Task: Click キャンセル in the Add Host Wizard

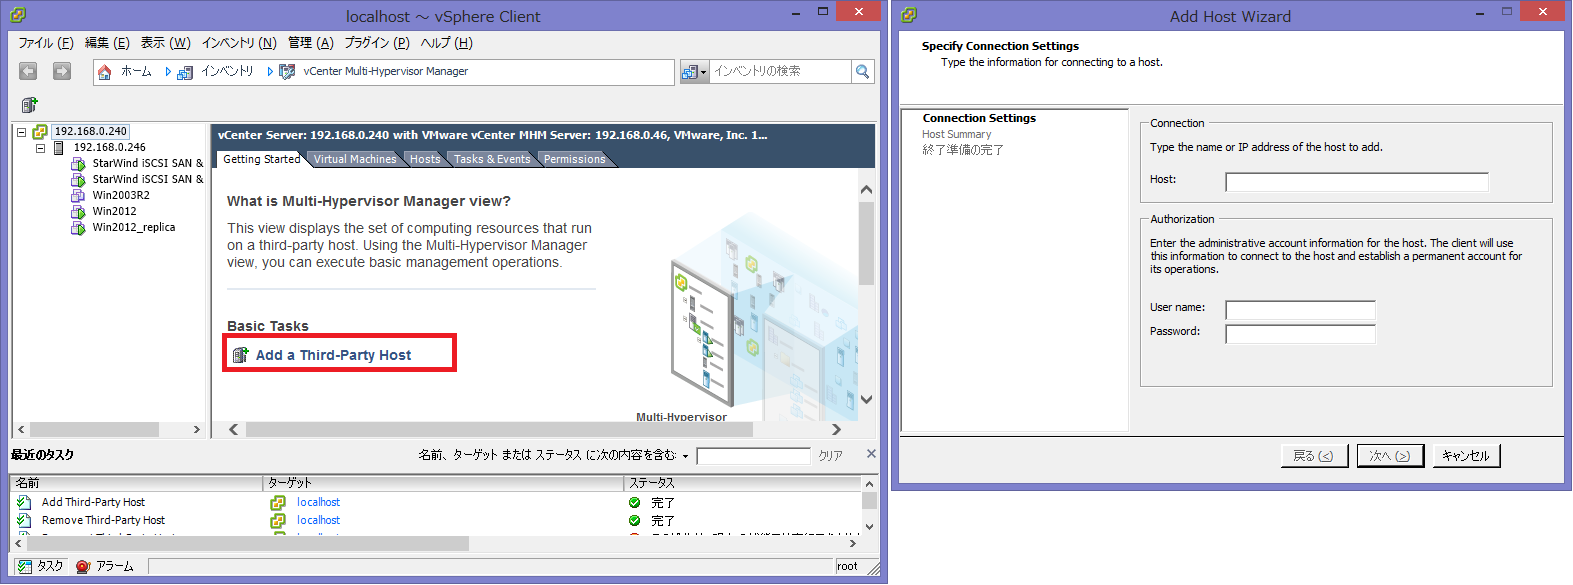Action: tap(1466, 456)
